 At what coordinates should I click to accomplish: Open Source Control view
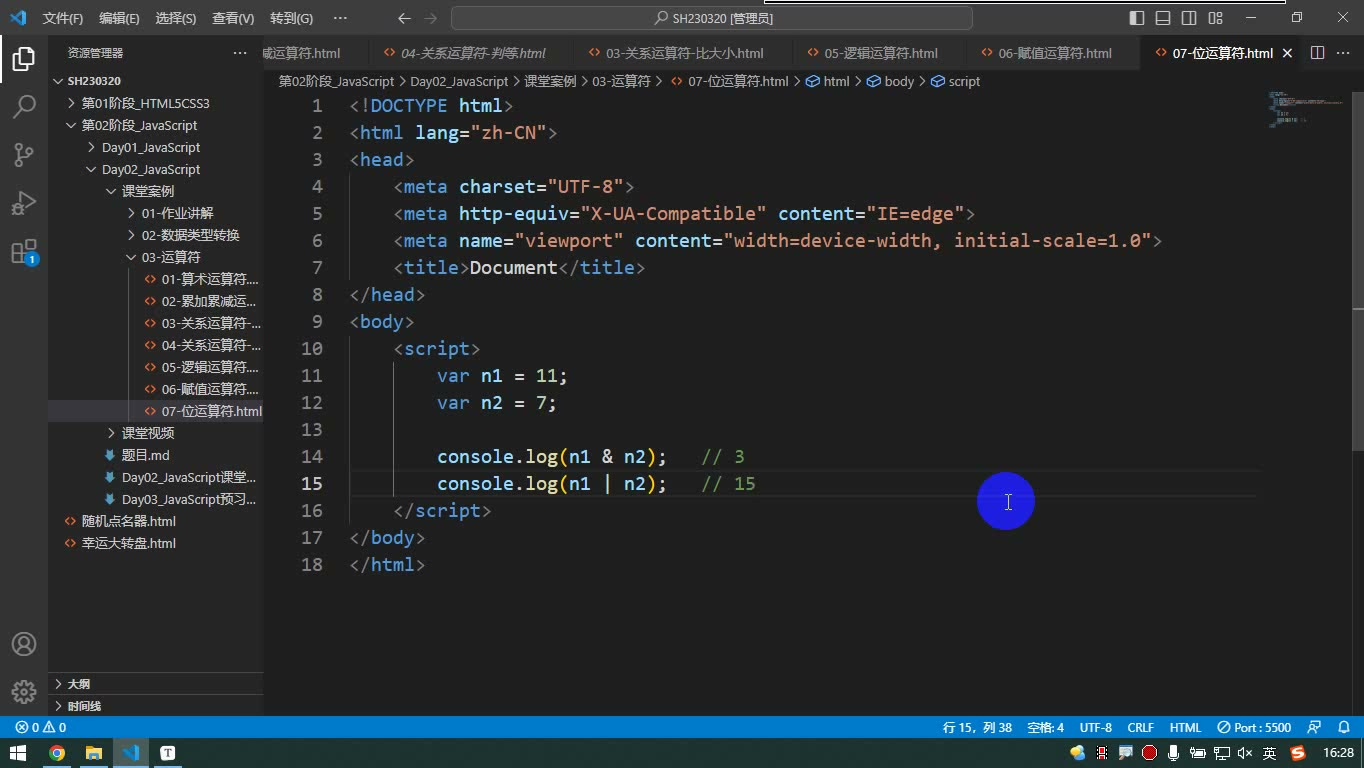[23, 154]
